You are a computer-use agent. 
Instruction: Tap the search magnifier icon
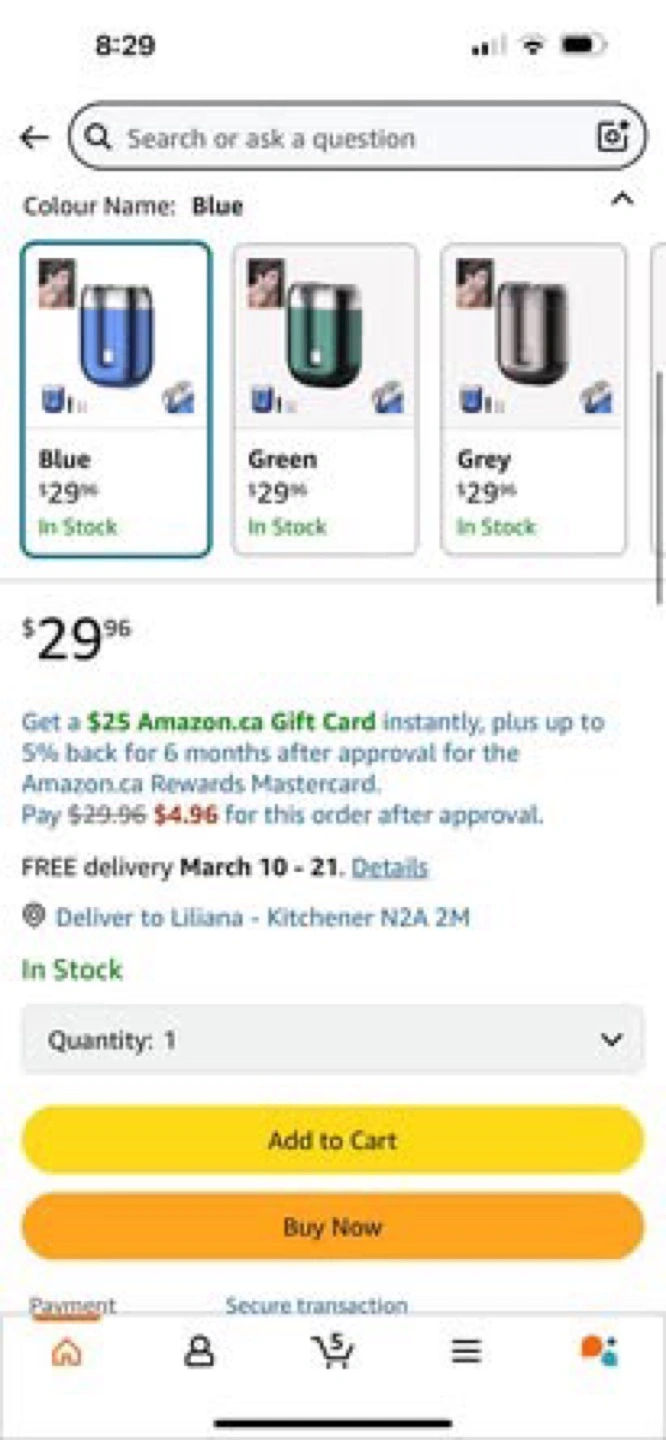98,138
